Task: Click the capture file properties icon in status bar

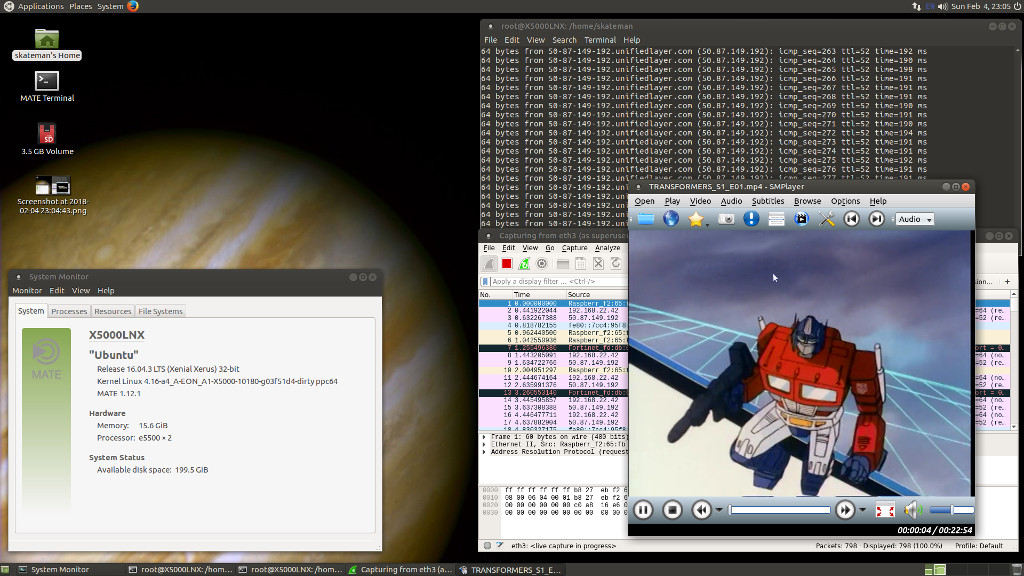Action: [500, 545]
